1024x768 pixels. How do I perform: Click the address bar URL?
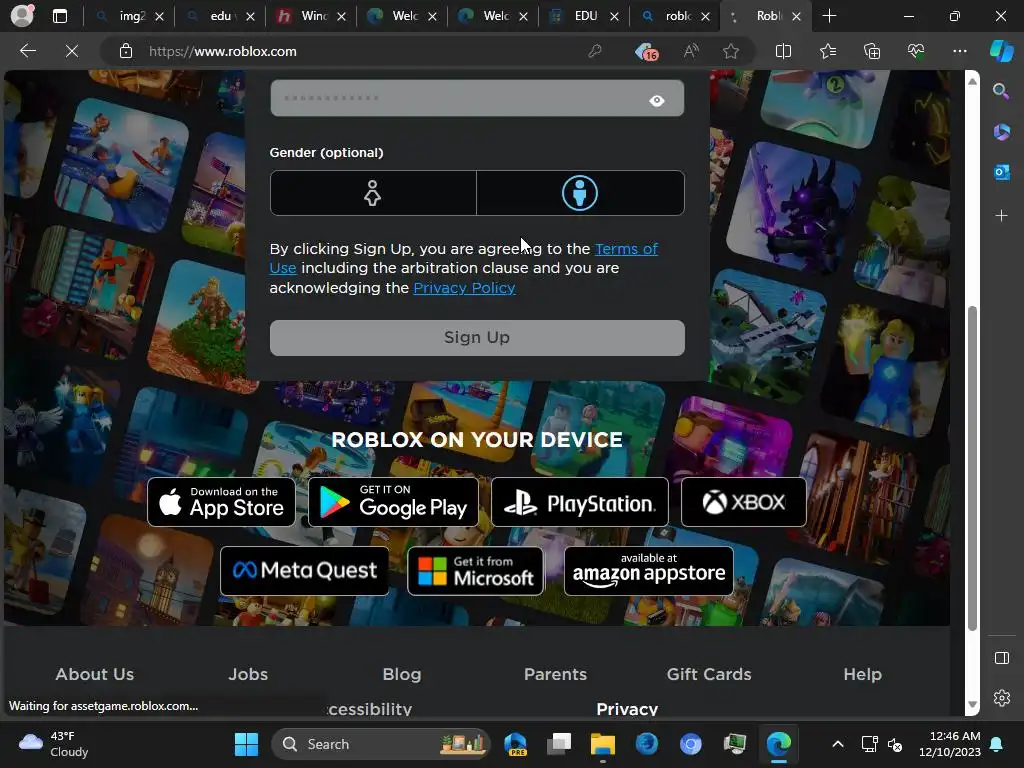click(x=223, y=51)
